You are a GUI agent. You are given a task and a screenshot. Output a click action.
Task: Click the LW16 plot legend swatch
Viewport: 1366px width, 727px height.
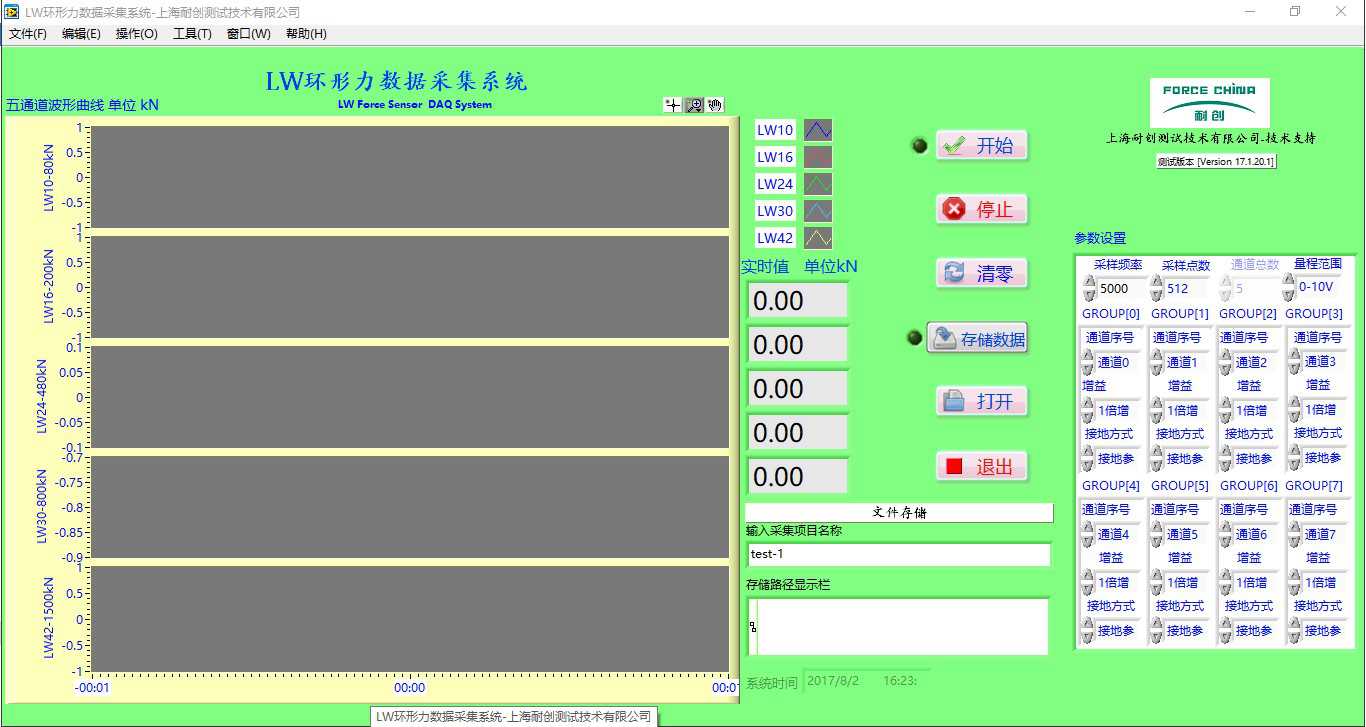(818, 157)
